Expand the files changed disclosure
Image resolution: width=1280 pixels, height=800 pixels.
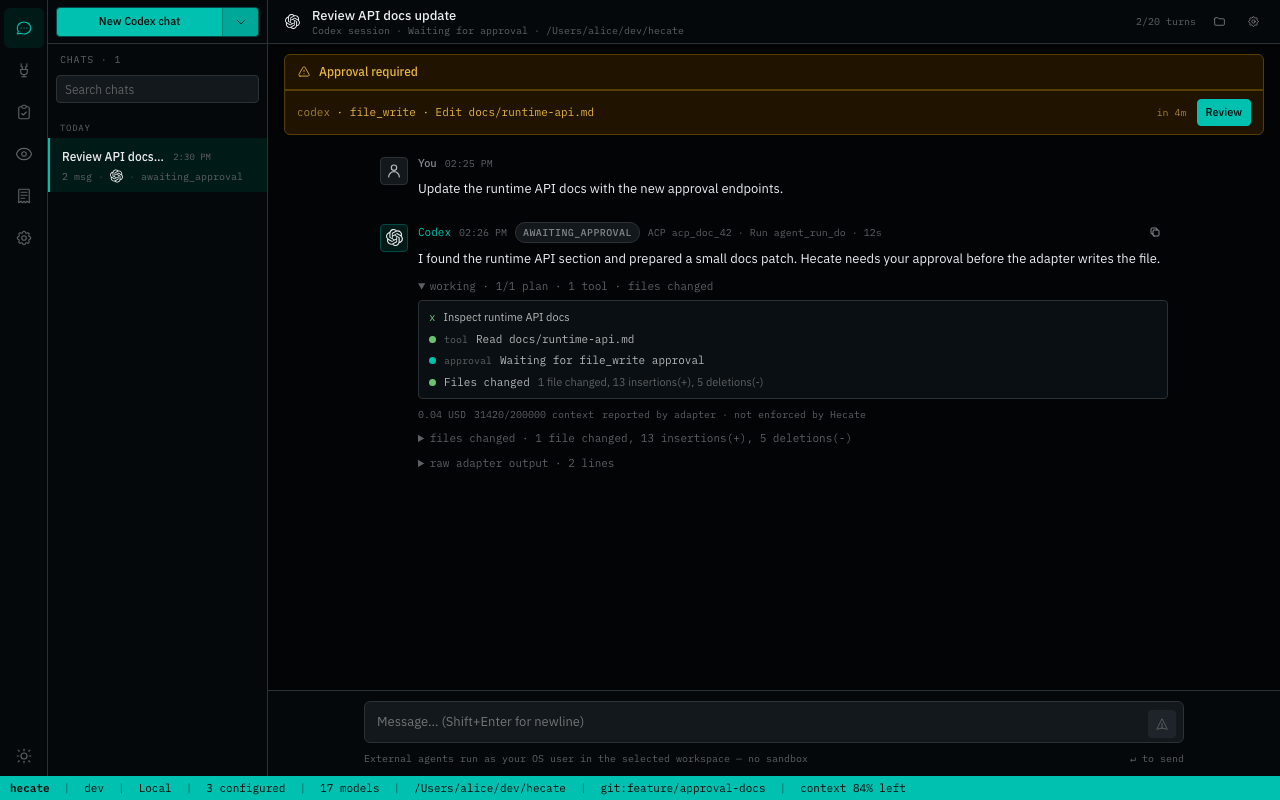635,438
